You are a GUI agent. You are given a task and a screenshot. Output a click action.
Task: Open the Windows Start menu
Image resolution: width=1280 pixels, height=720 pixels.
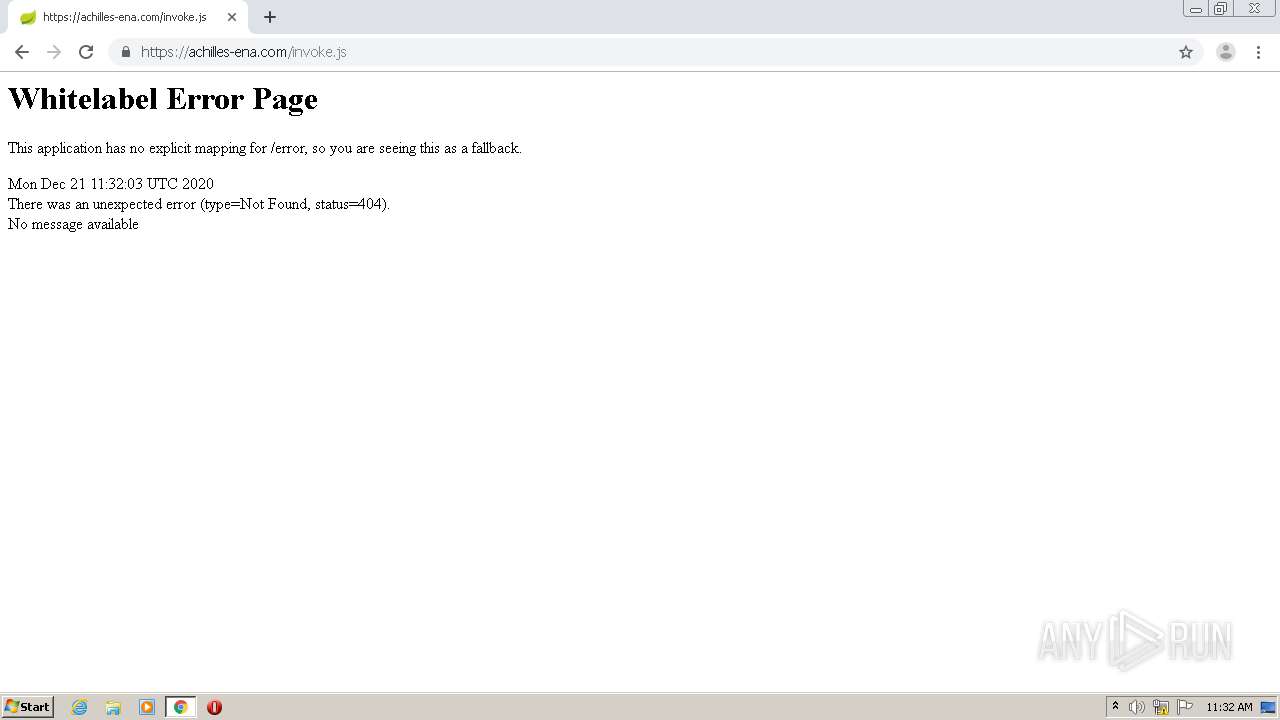[x=28, y=706]
